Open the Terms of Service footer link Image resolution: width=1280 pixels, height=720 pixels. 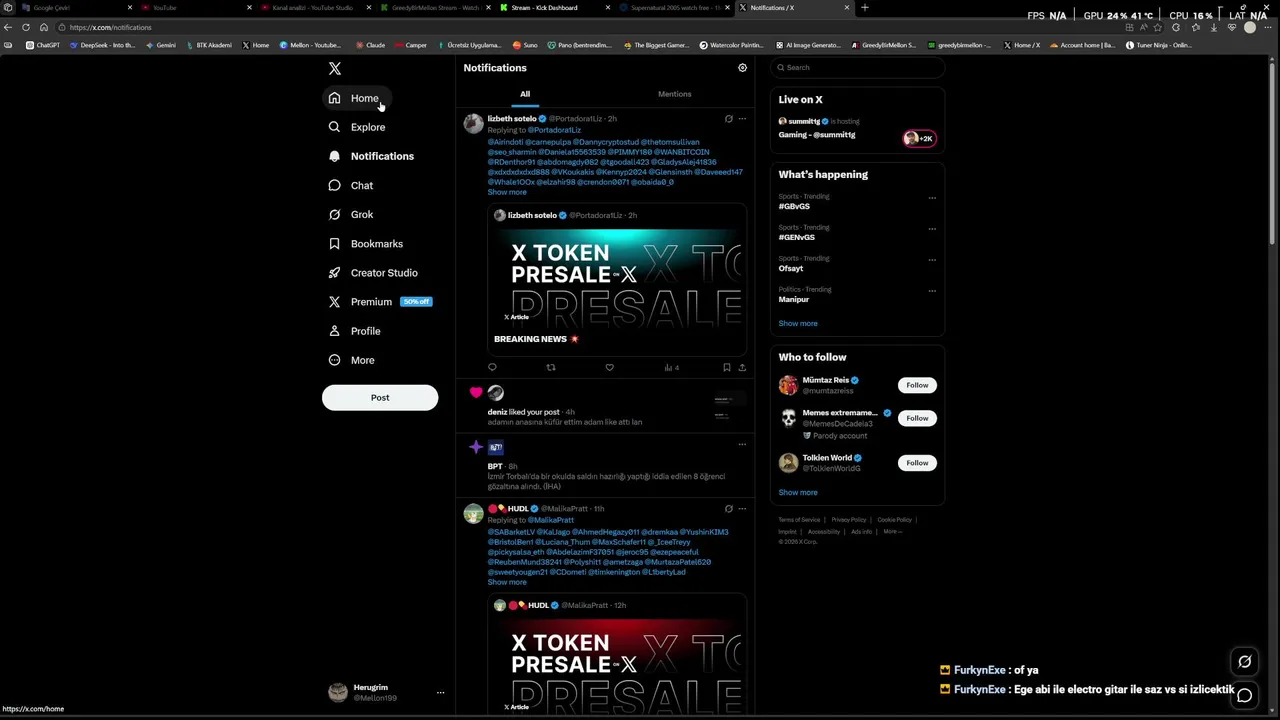pos(799,520)
